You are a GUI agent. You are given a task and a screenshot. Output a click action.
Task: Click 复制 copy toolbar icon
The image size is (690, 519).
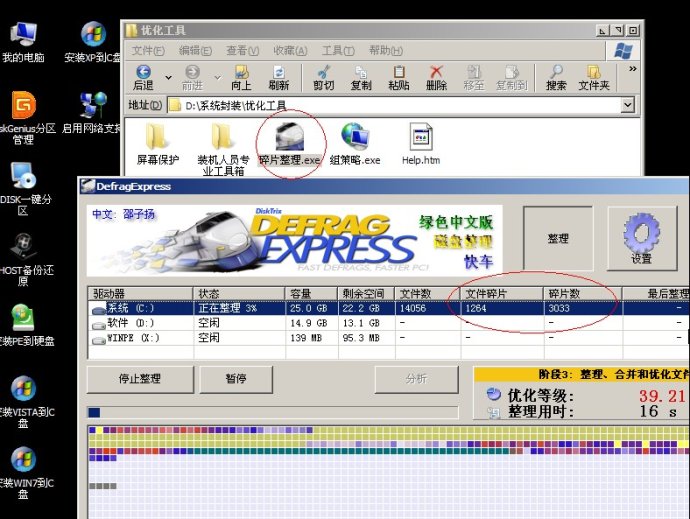(361, 77)
